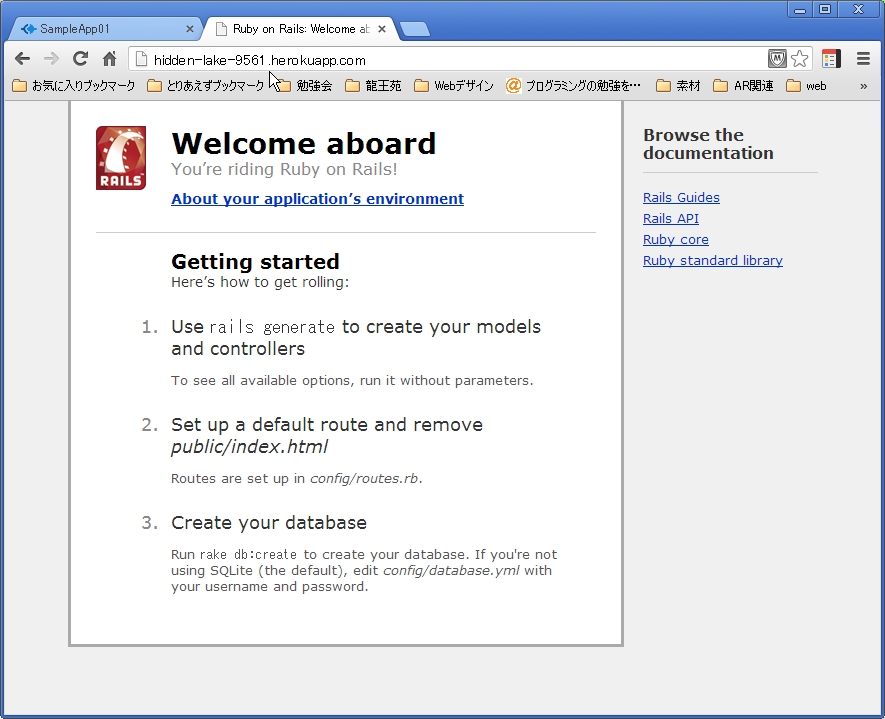This screenshot has width=885, height=719.
Task: Click the Create your database step
Action: (269, 523)
